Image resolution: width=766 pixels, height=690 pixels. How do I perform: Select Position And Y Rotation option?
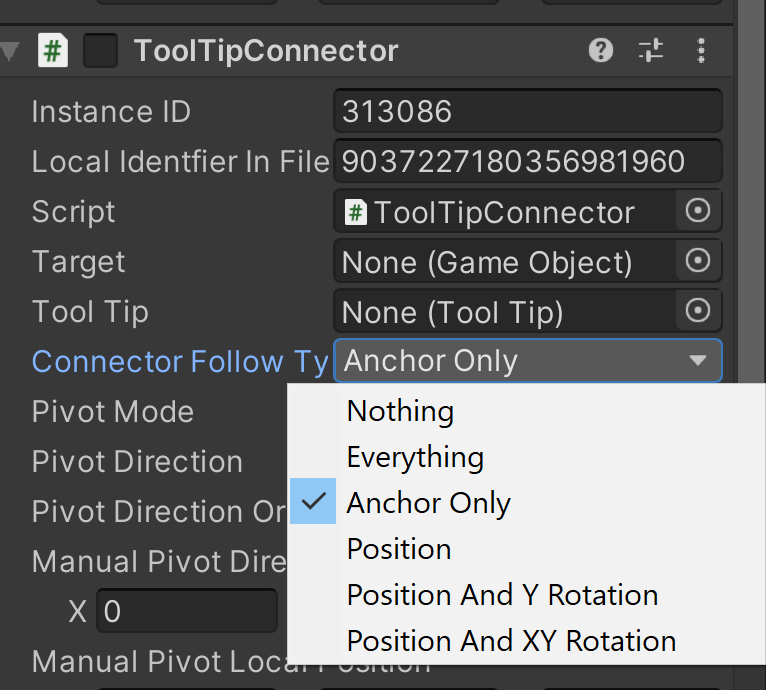pos(502,595)
